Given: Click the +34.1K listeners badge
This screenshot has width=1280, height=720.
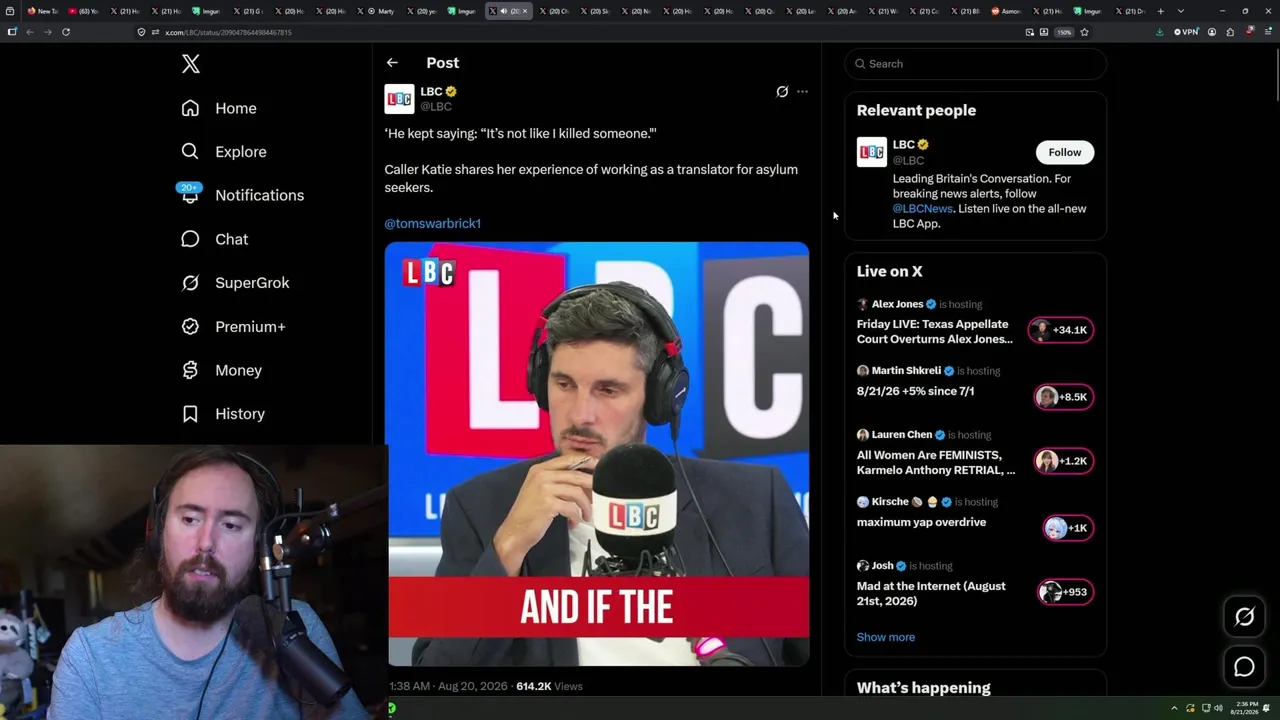Looking at the screenshot, I should point(1062,330).
